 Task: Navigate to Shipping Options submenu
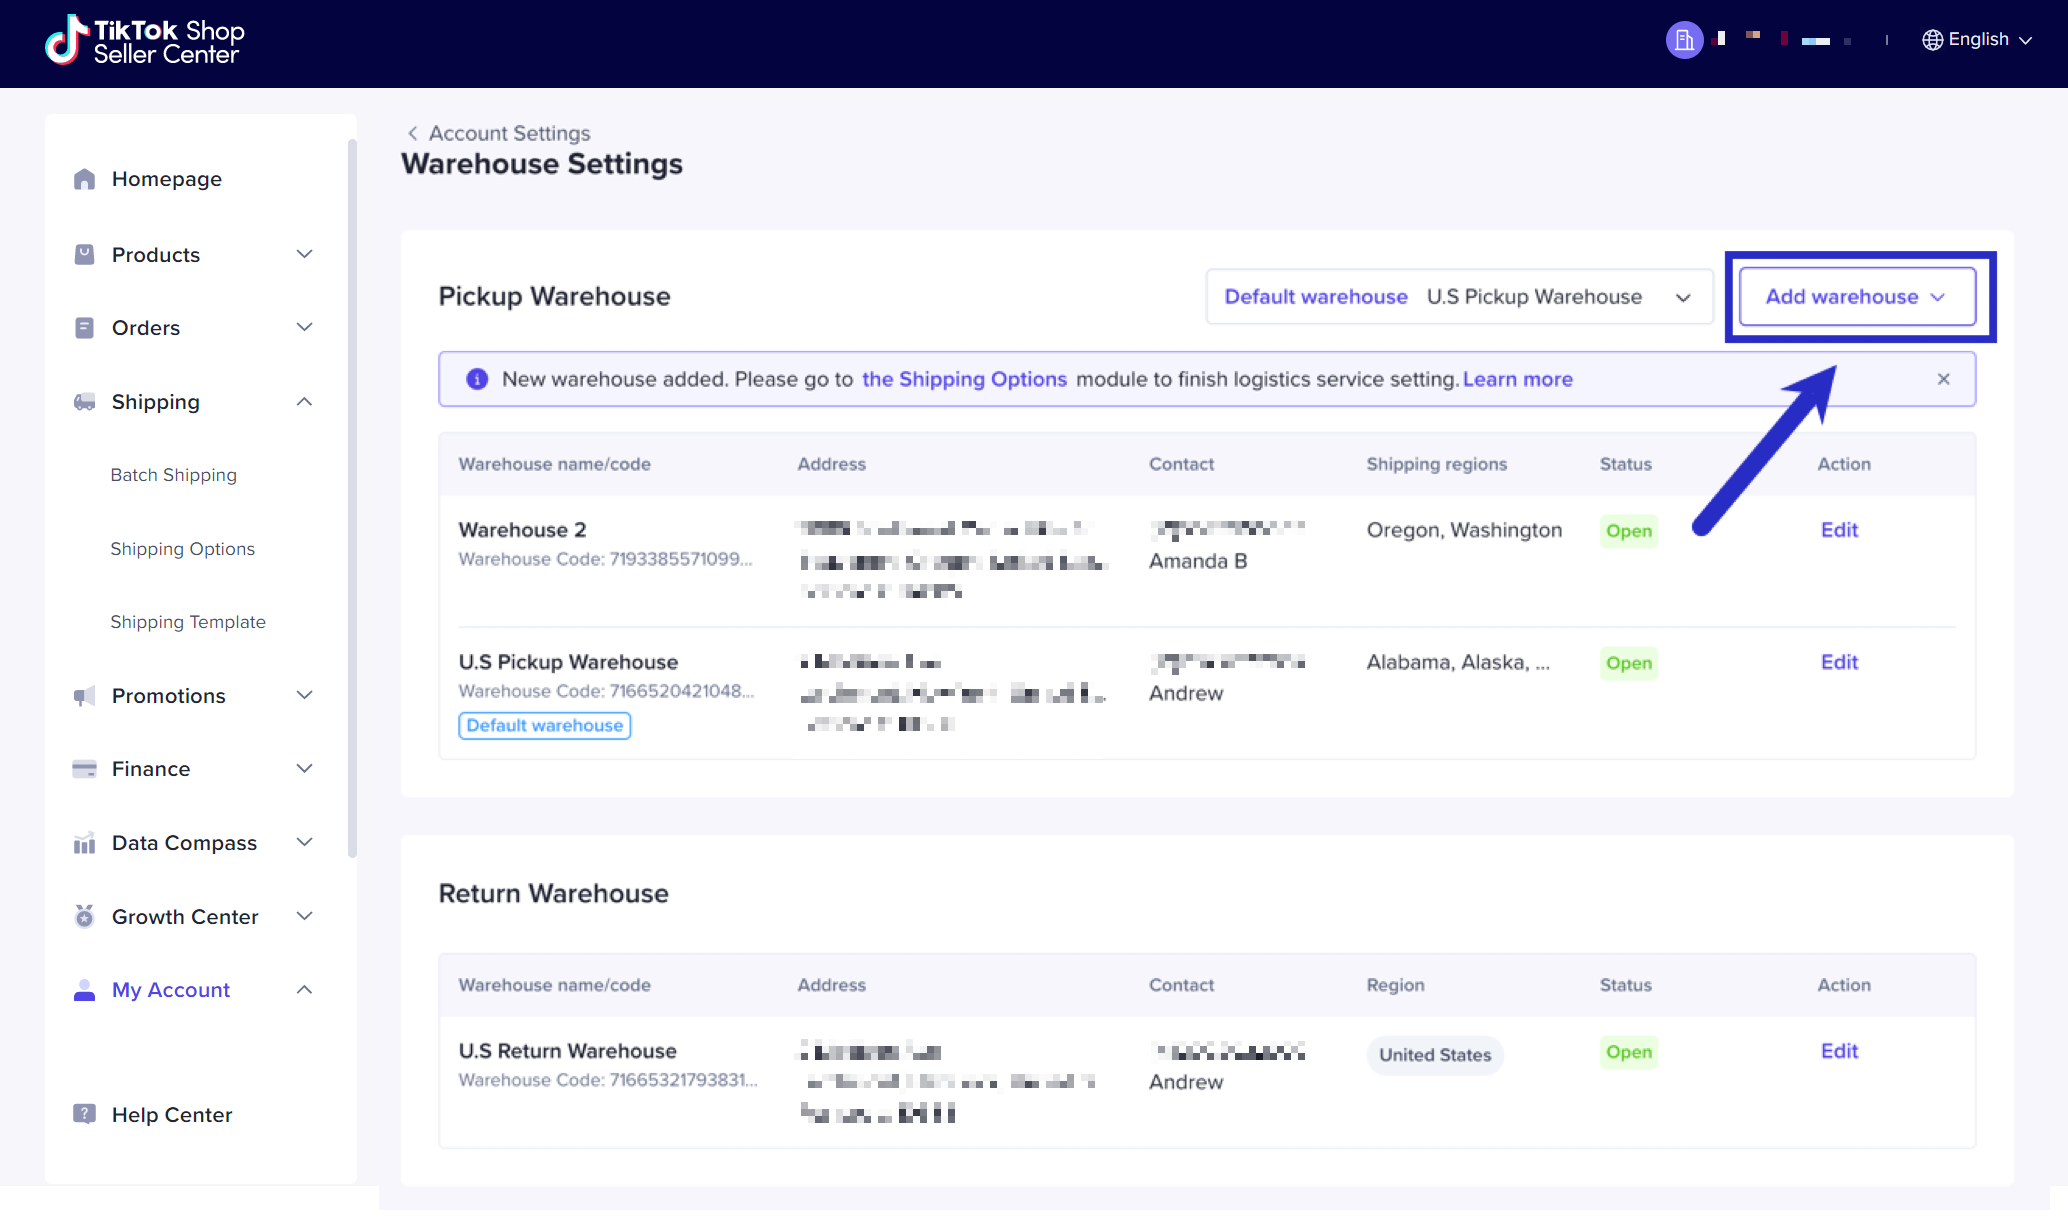pos(182,548)
